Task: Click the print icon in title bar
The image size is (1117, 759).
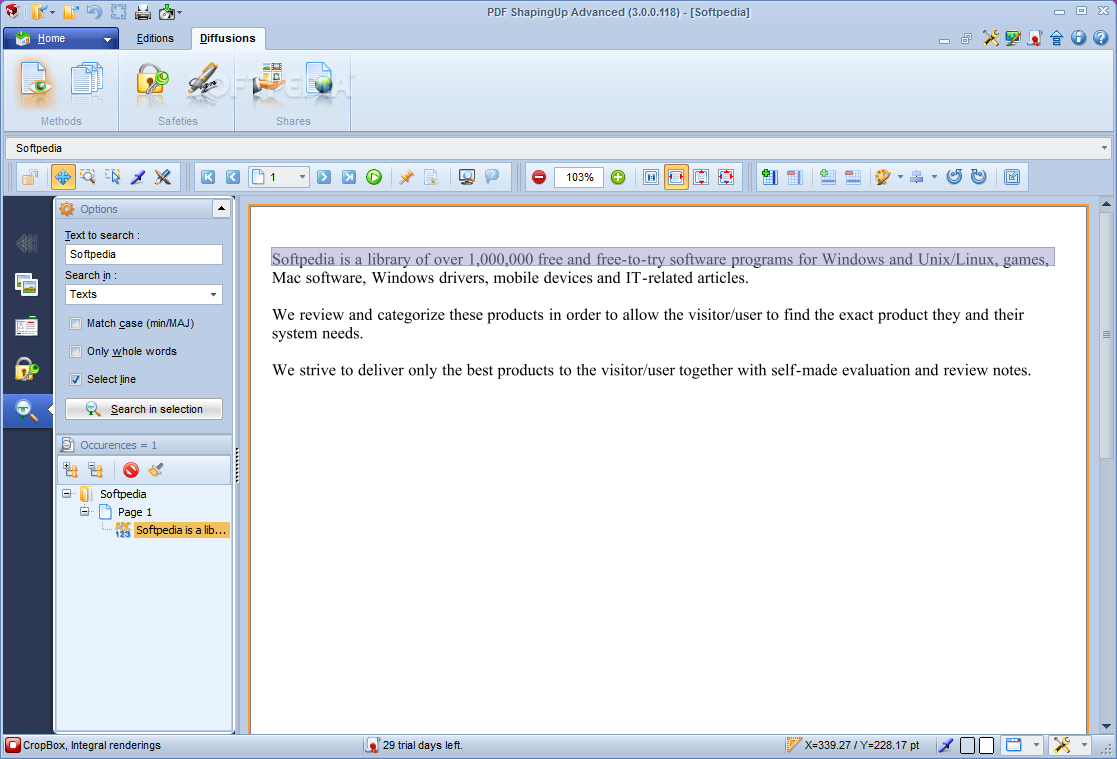Action: 143,12
